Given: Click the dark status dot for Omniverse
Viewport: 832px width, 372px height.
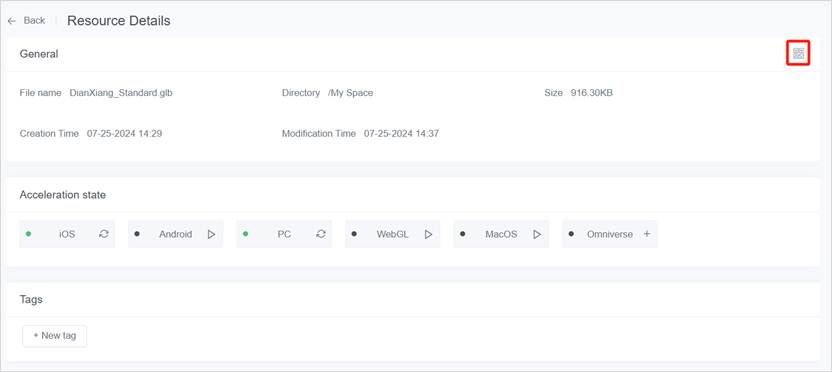Looking at the screenshot, I should pyautogui.click(x=571, y=233).
